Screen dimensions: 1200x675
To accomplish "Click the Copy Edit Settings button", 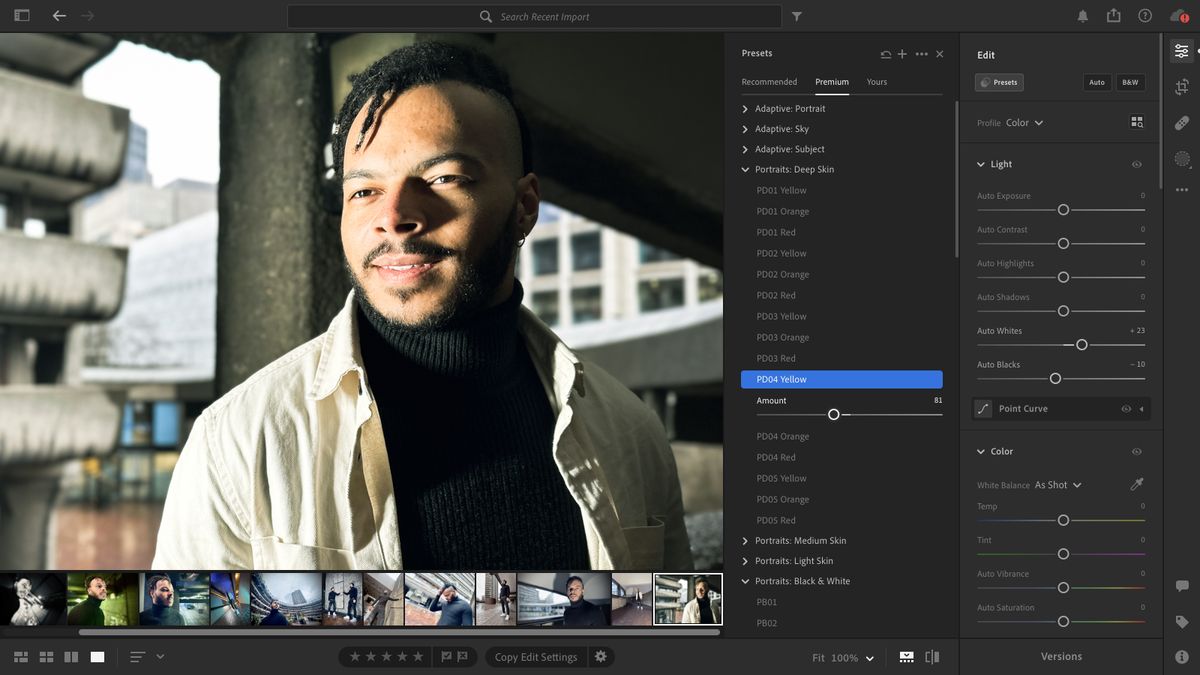I will (535, 657).
